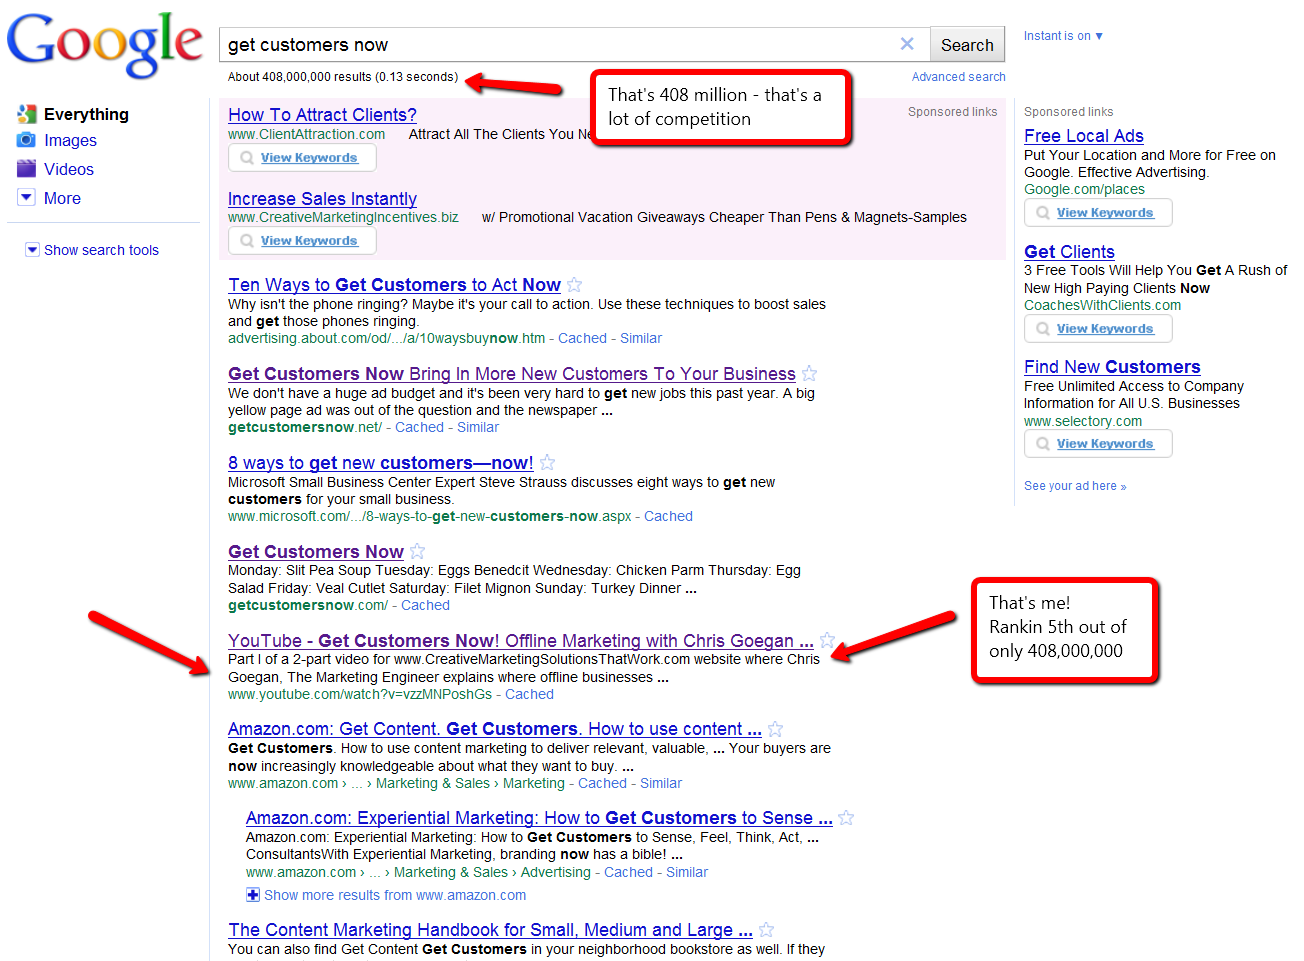Click the Videos film icon
1304x961 pixels.
(27, 169)
